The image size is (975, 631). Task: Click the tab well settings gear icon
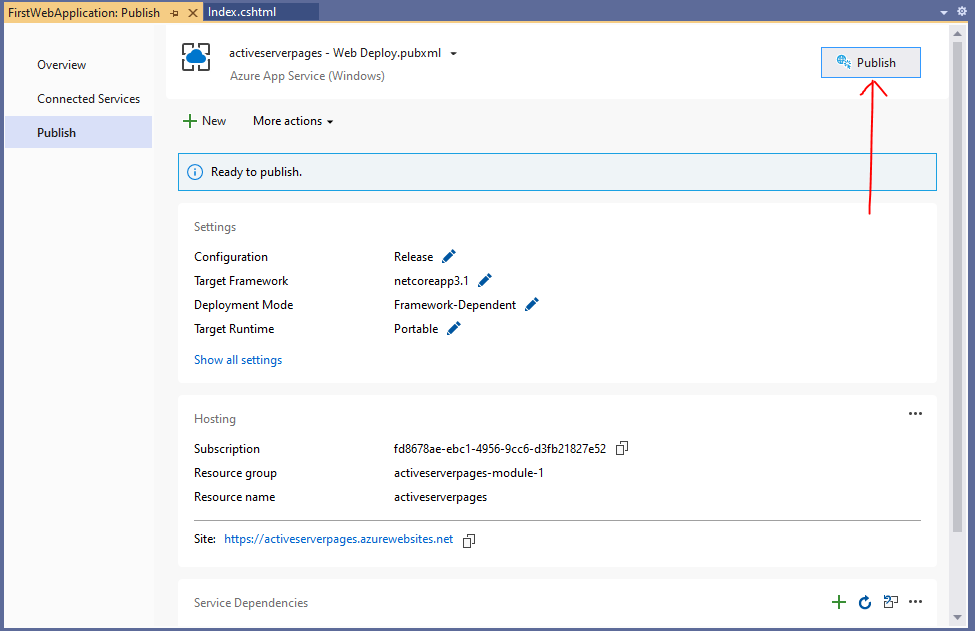tap(961, 12)
